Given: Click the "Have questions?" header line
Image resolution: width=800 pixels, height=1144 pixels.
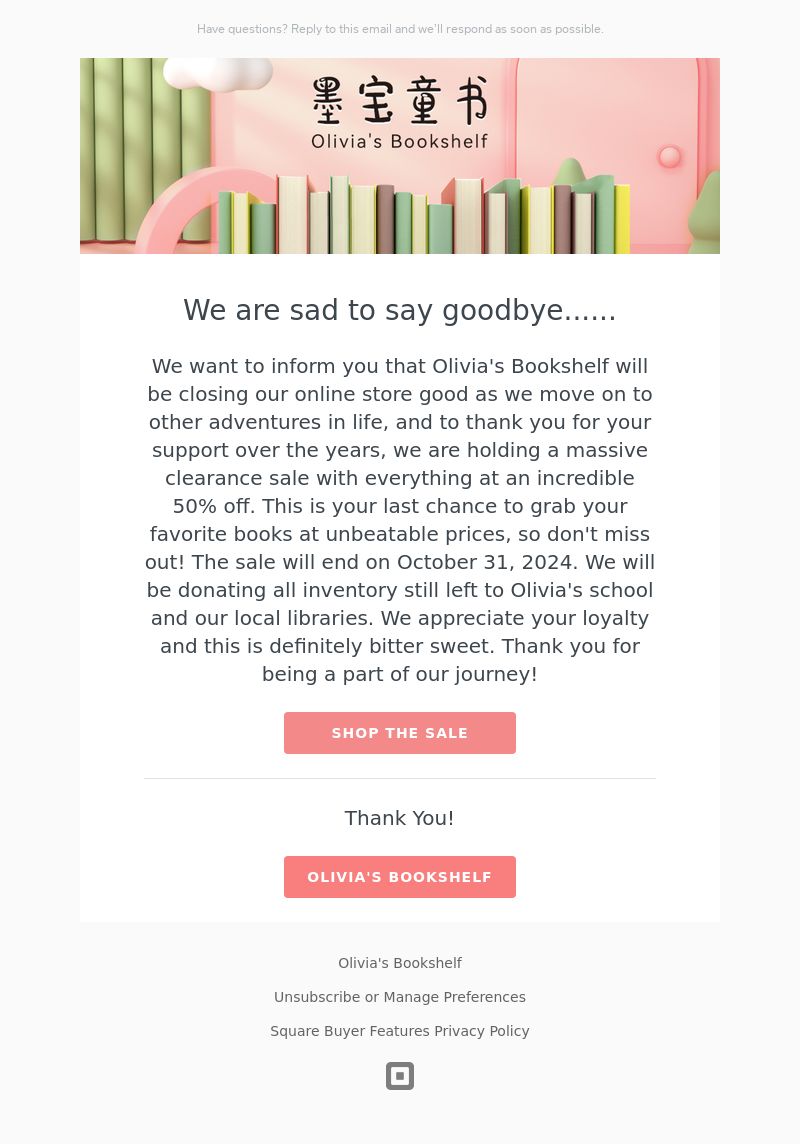Looking at the screenshot, I should (400, 29).
